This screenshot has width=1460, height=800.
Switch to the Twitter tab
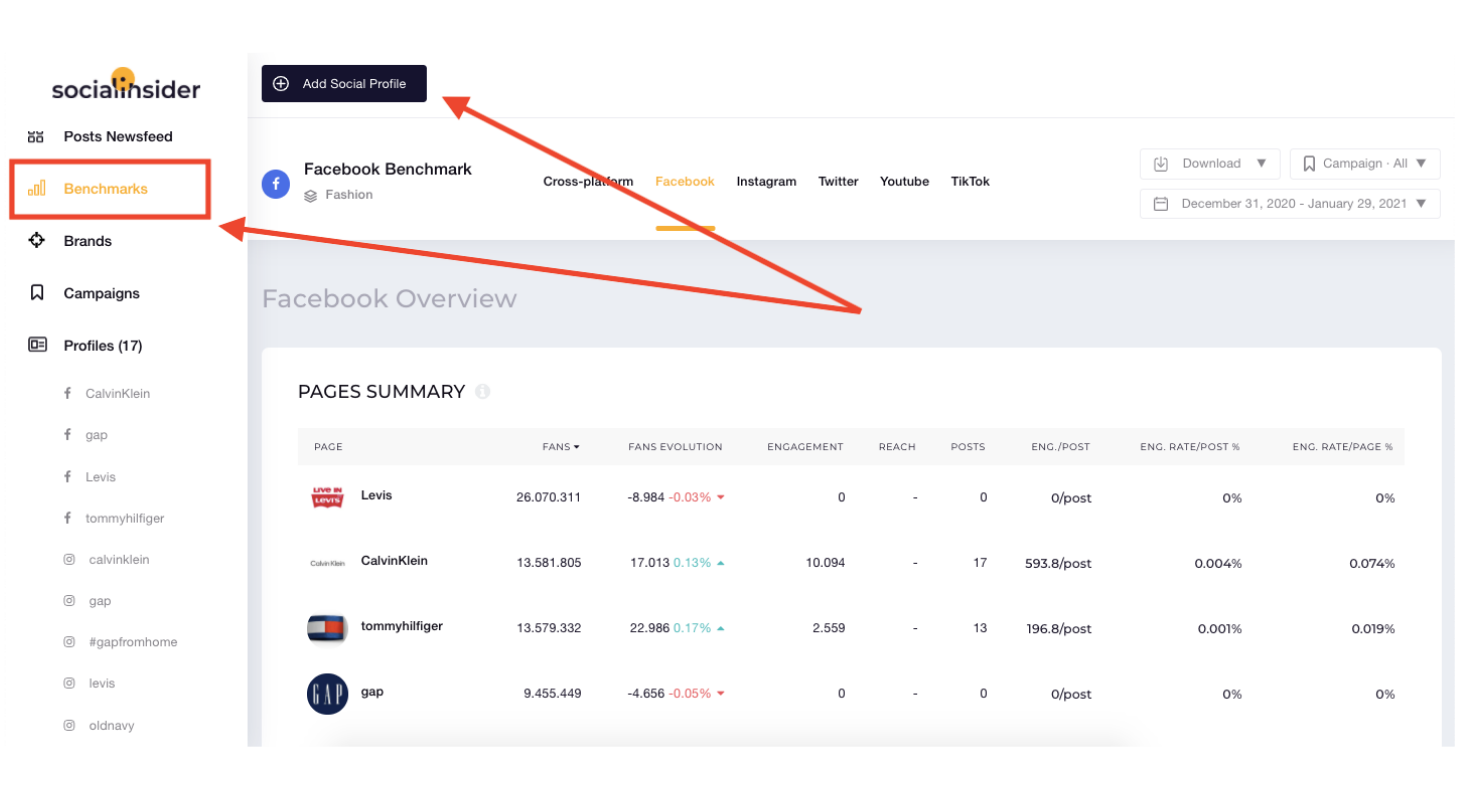click(x=838, y=182)
